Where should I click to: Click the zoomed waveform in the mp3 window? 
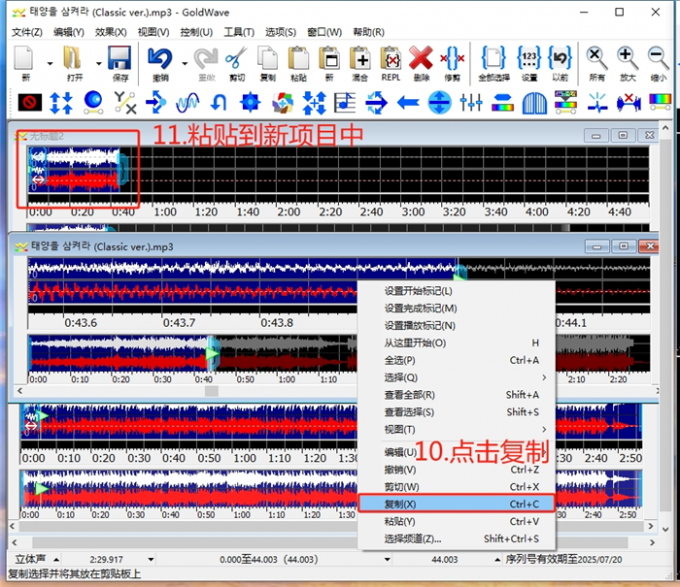click(x=193, y=281)
